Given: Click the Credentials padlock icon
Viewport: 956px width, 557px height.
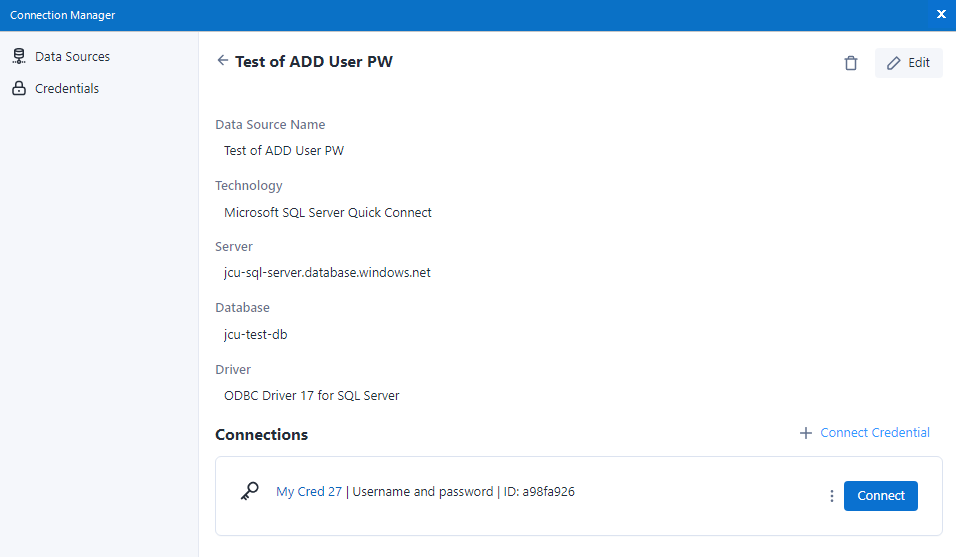Looking at the screenshot, I should tap(18, 89).
